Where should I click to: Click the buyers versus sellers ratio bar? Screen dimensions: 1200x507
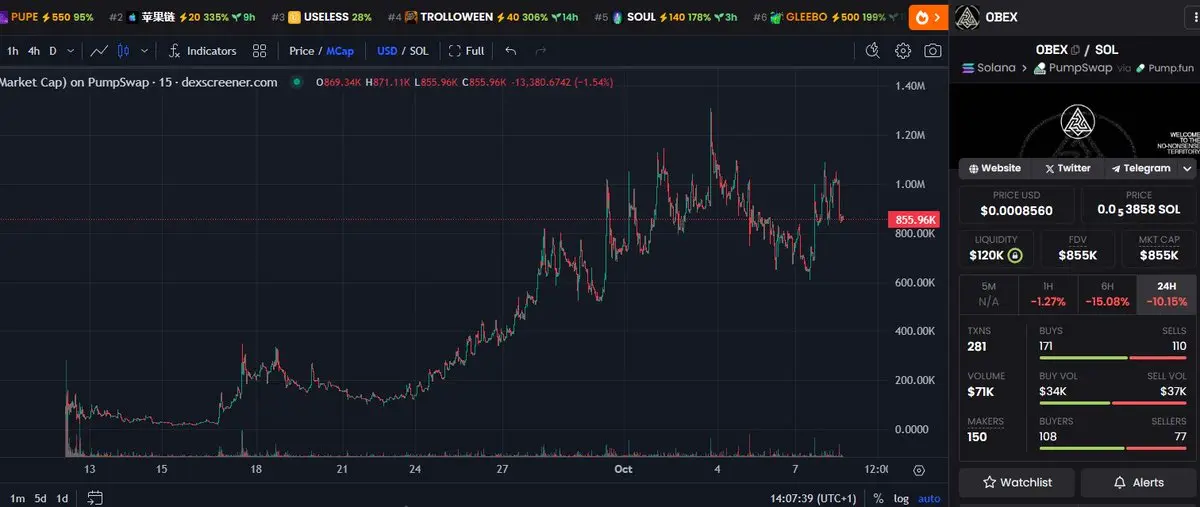1113,449
